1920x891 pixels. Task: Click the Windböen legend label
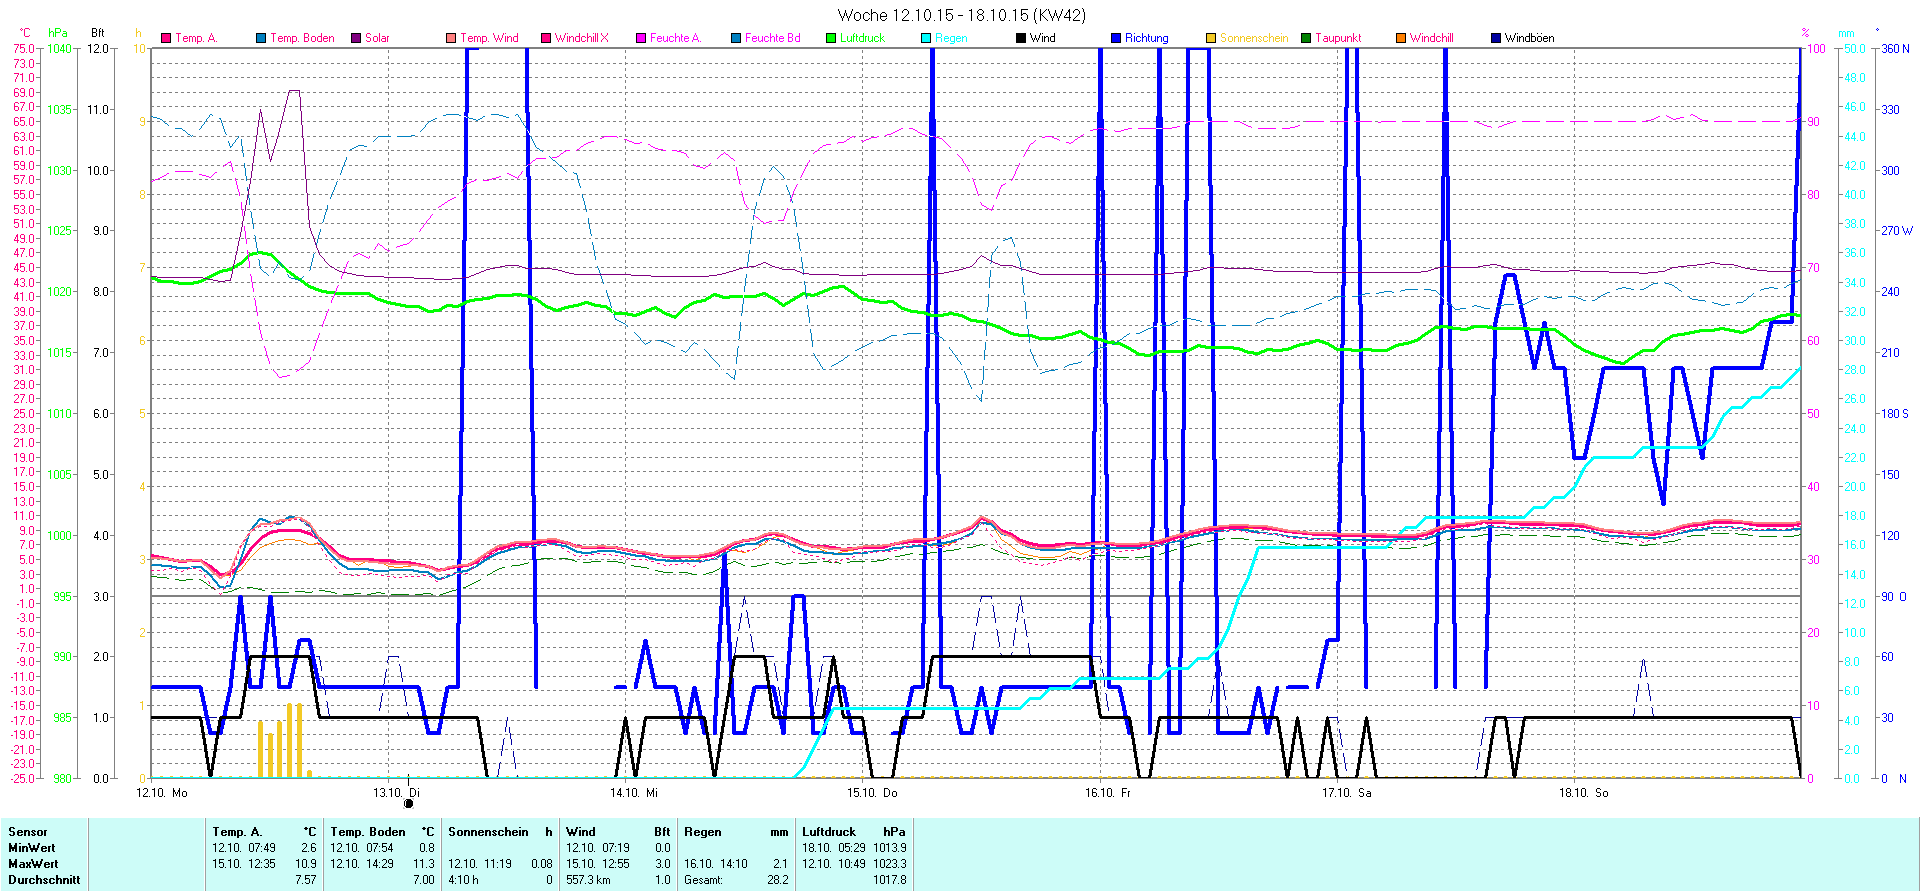1529,38
